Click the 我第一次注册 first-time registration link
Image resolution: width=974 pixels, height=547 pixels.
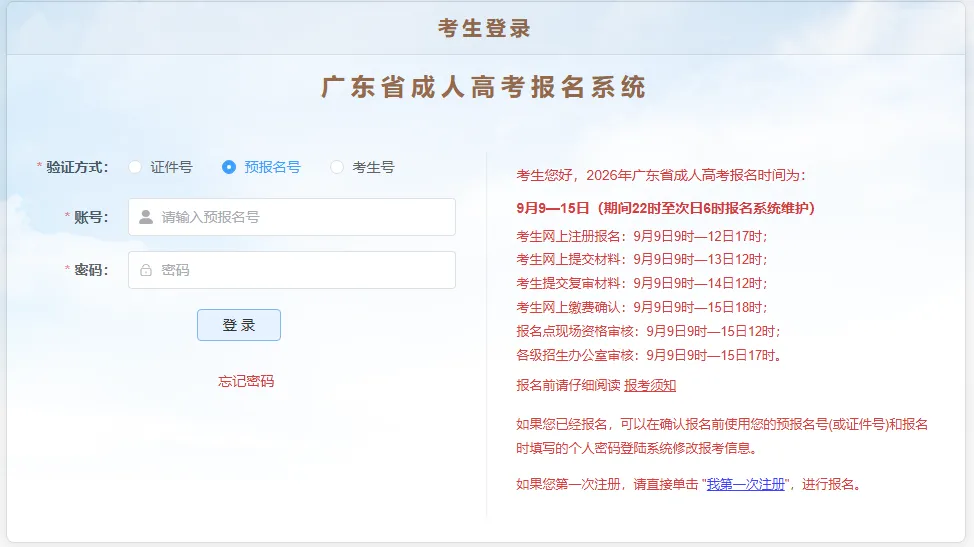745,484
